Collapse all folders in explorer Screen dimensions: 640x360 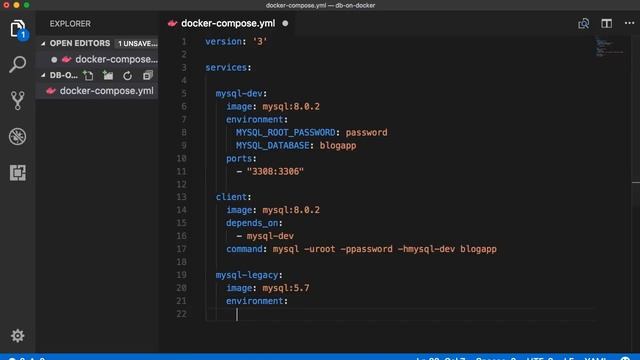[x=147, y=76]
